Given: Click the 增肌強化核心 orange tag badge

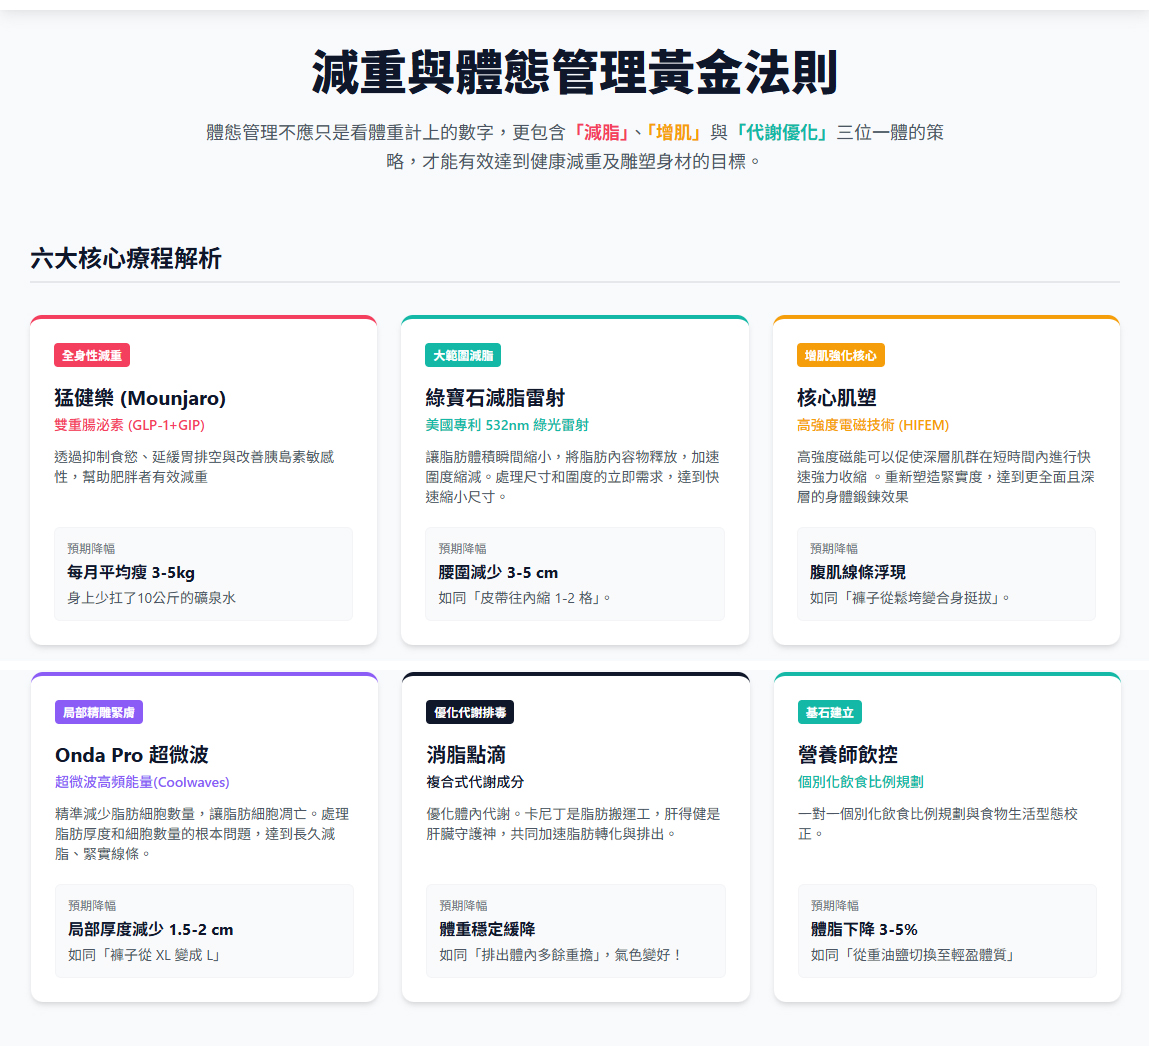Looking at the screenshot, I should pos(840,355).
